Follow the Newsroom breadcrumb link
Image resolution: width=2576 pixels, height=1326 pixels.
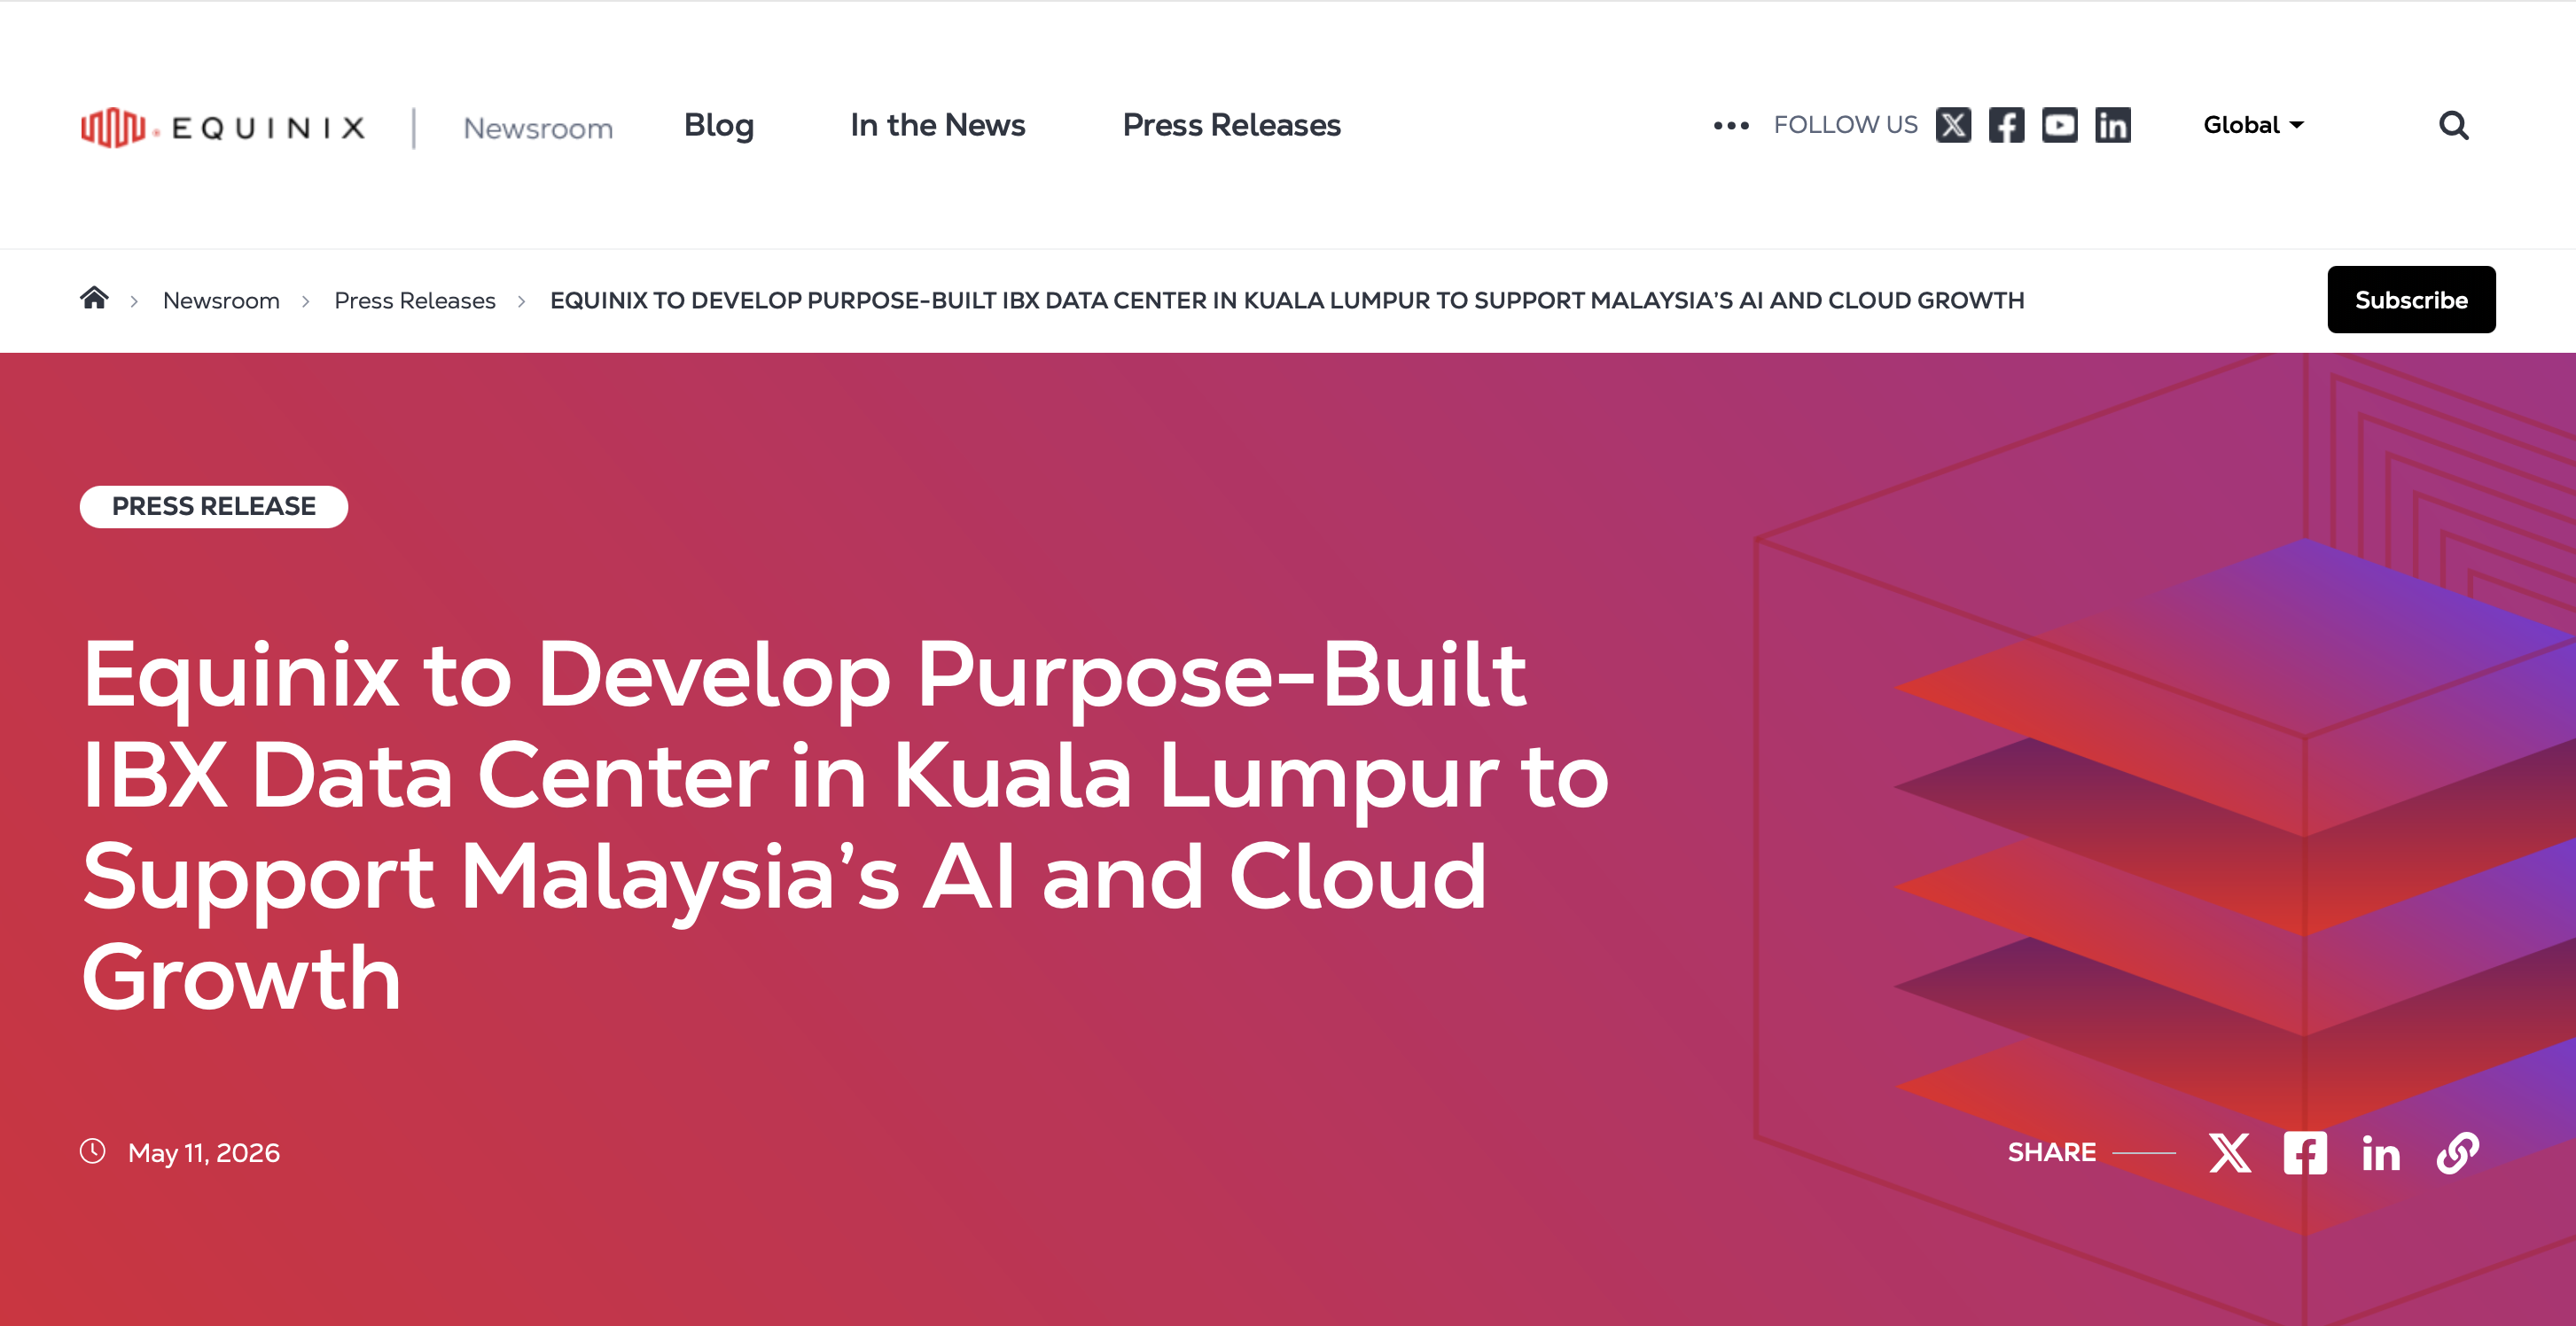[221, 300]
